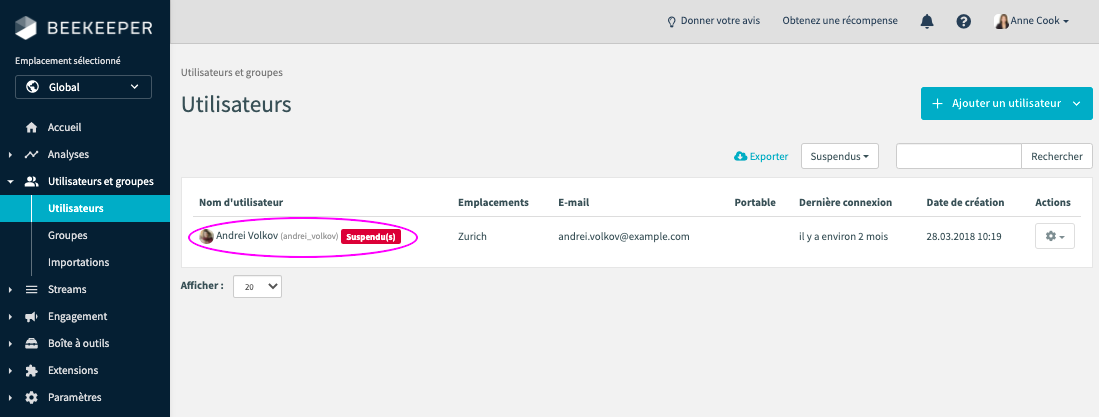Screen dimensions: 1099x417
Task: Click the Ajouter un utilisateur button
Action: tap(996, 104)
